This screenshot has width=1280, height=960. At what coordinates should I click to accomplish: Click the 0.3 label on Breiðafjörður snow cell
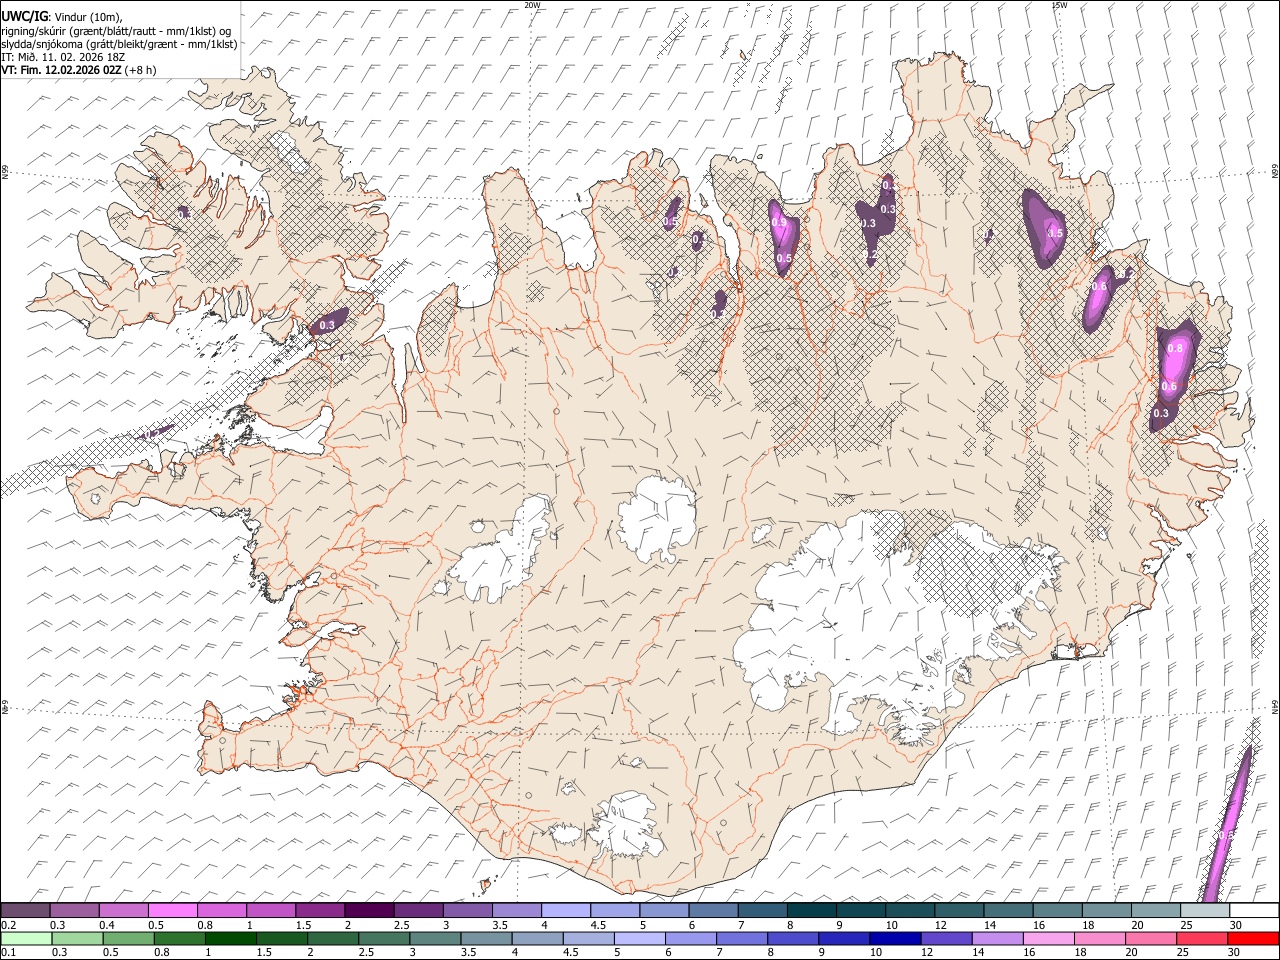(x=326, y=325)
